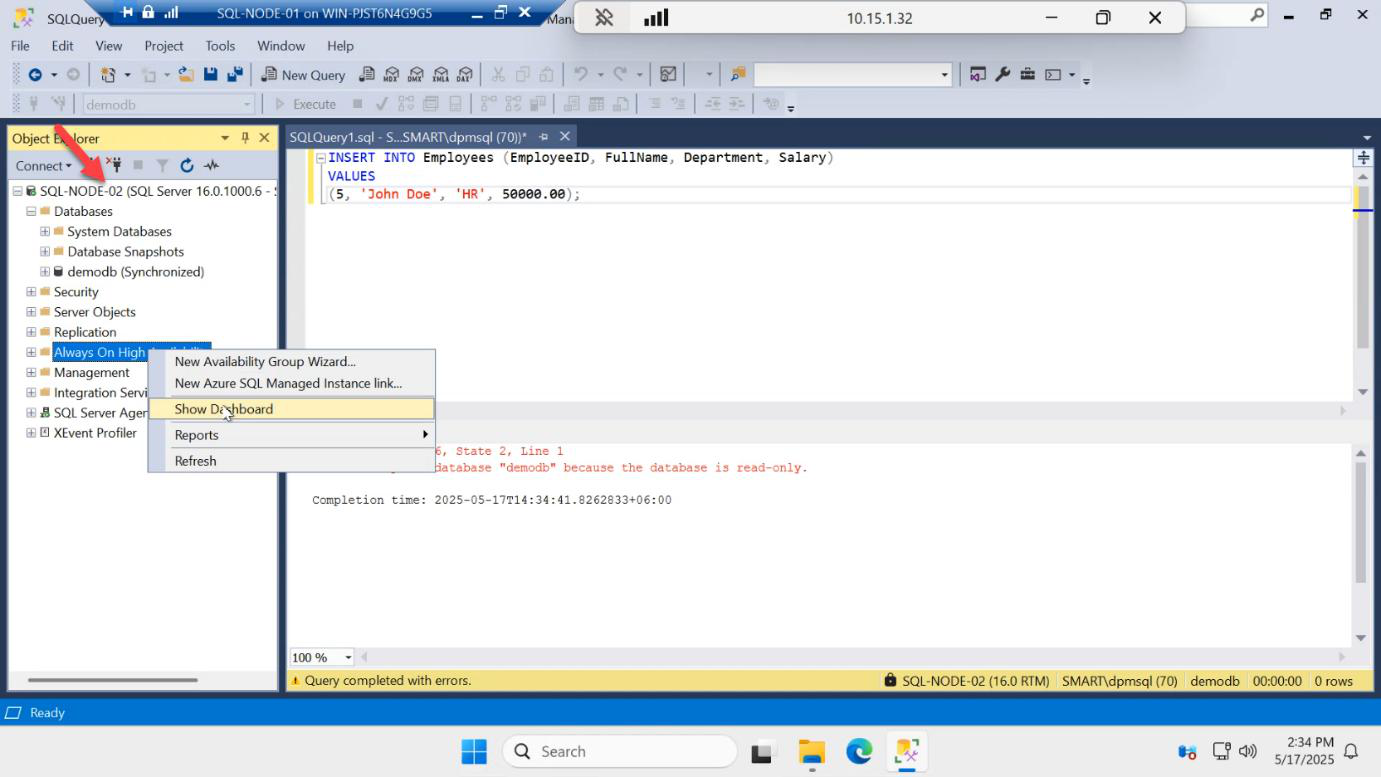1381x777 pixels.
Task: Expand the Management folder node
Action: click(31, 372)
